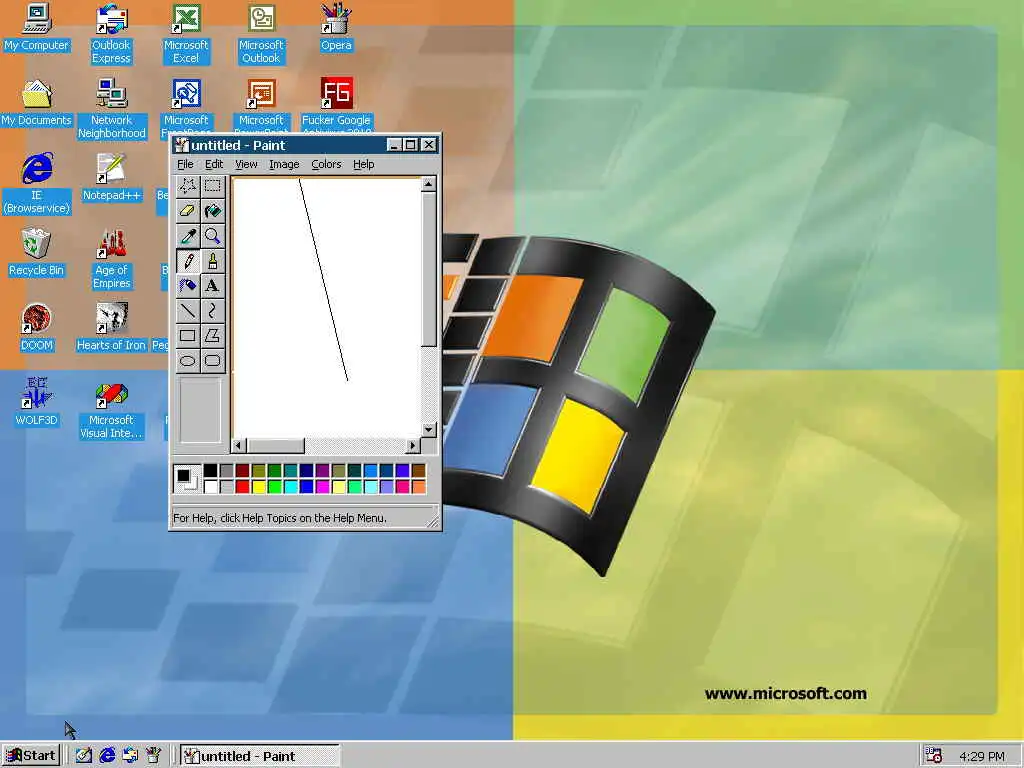Click the untitled - Paint taskbar button
The height and width of the screenshot is (768, 1024).
[260, 756]
